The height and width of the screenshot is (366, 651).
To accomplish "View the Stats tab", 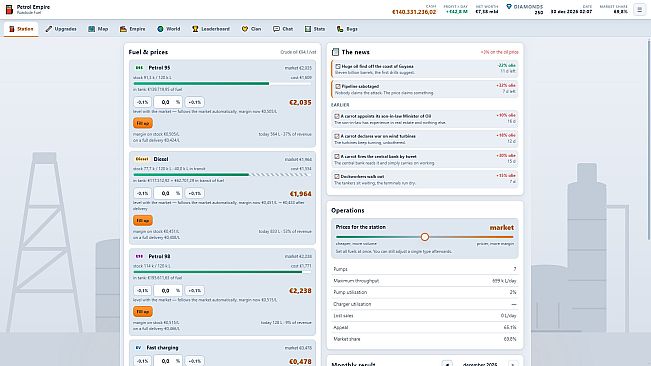I will point(315,29).
